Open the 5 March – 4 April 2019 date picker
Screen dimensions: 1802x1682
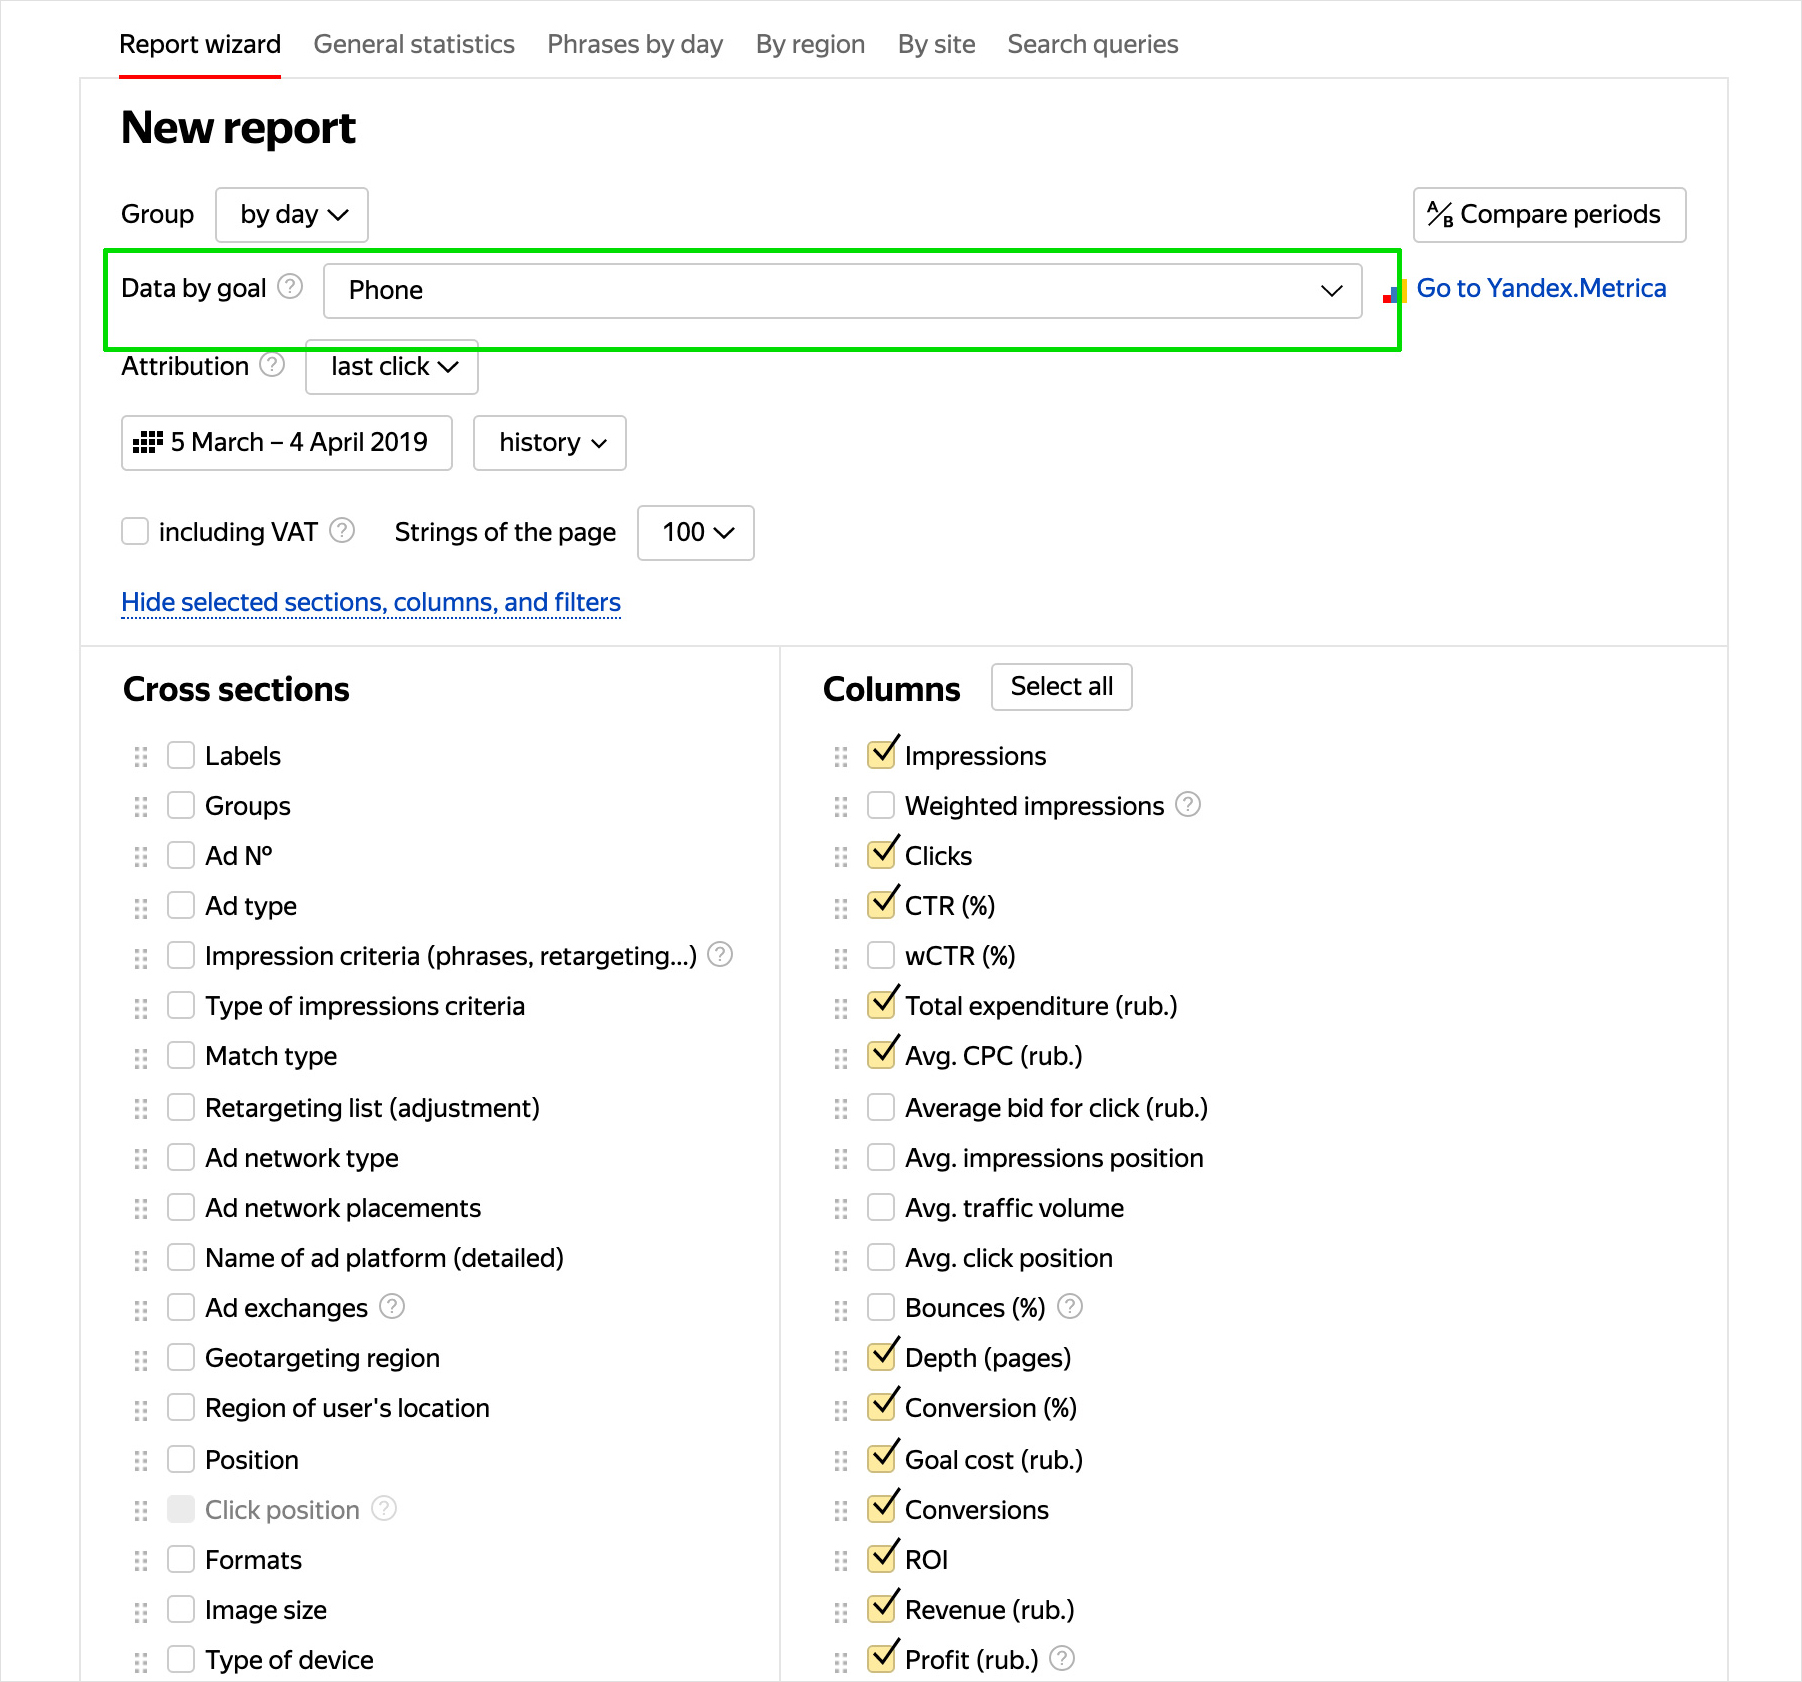[x=287, y=443]
